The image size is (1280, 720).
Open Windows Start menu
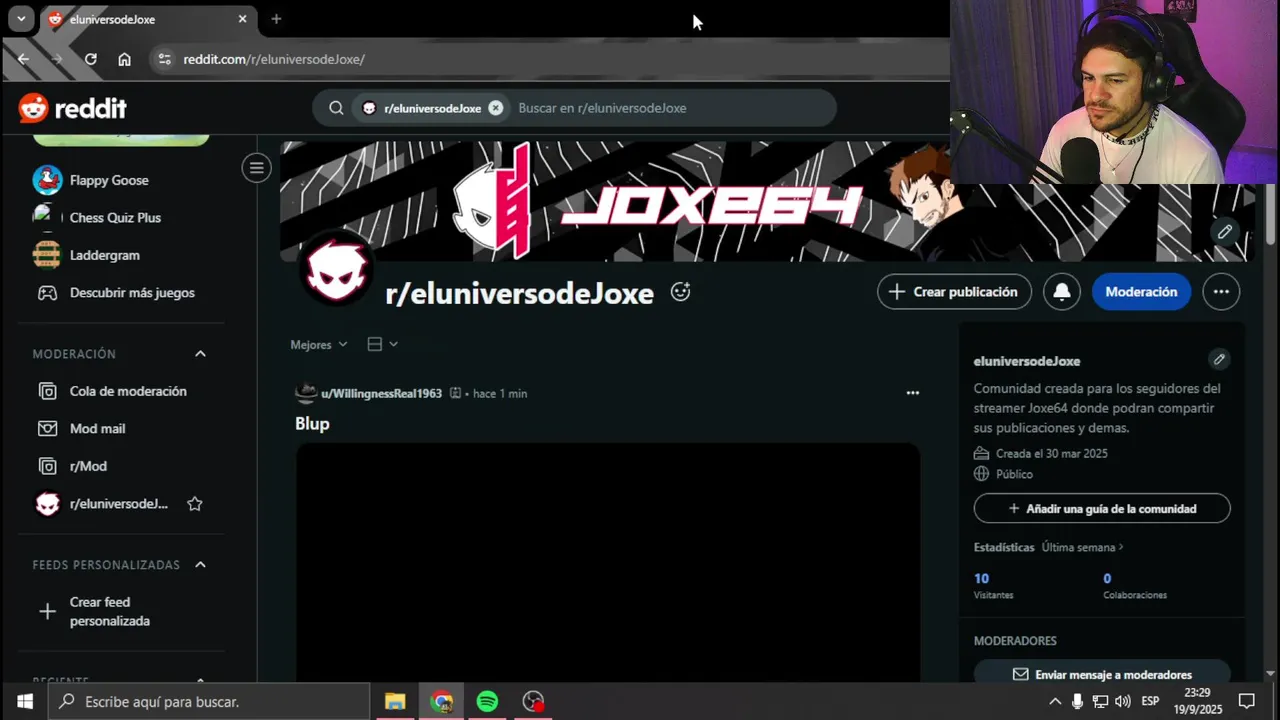click(24, 701)
